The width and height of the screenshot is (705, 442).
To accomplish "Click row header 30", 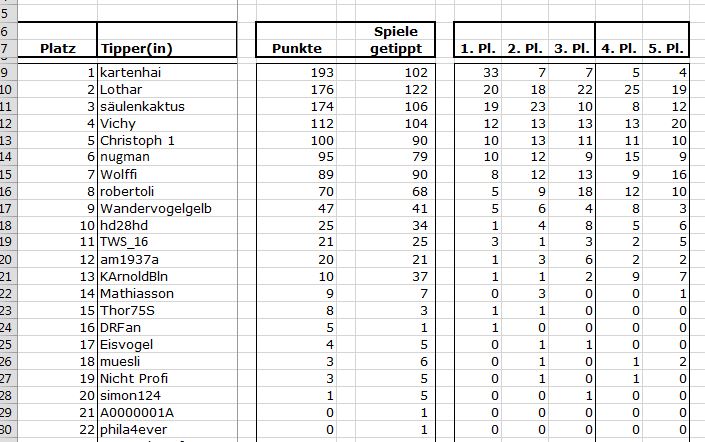I will click(x=7, y=429).
